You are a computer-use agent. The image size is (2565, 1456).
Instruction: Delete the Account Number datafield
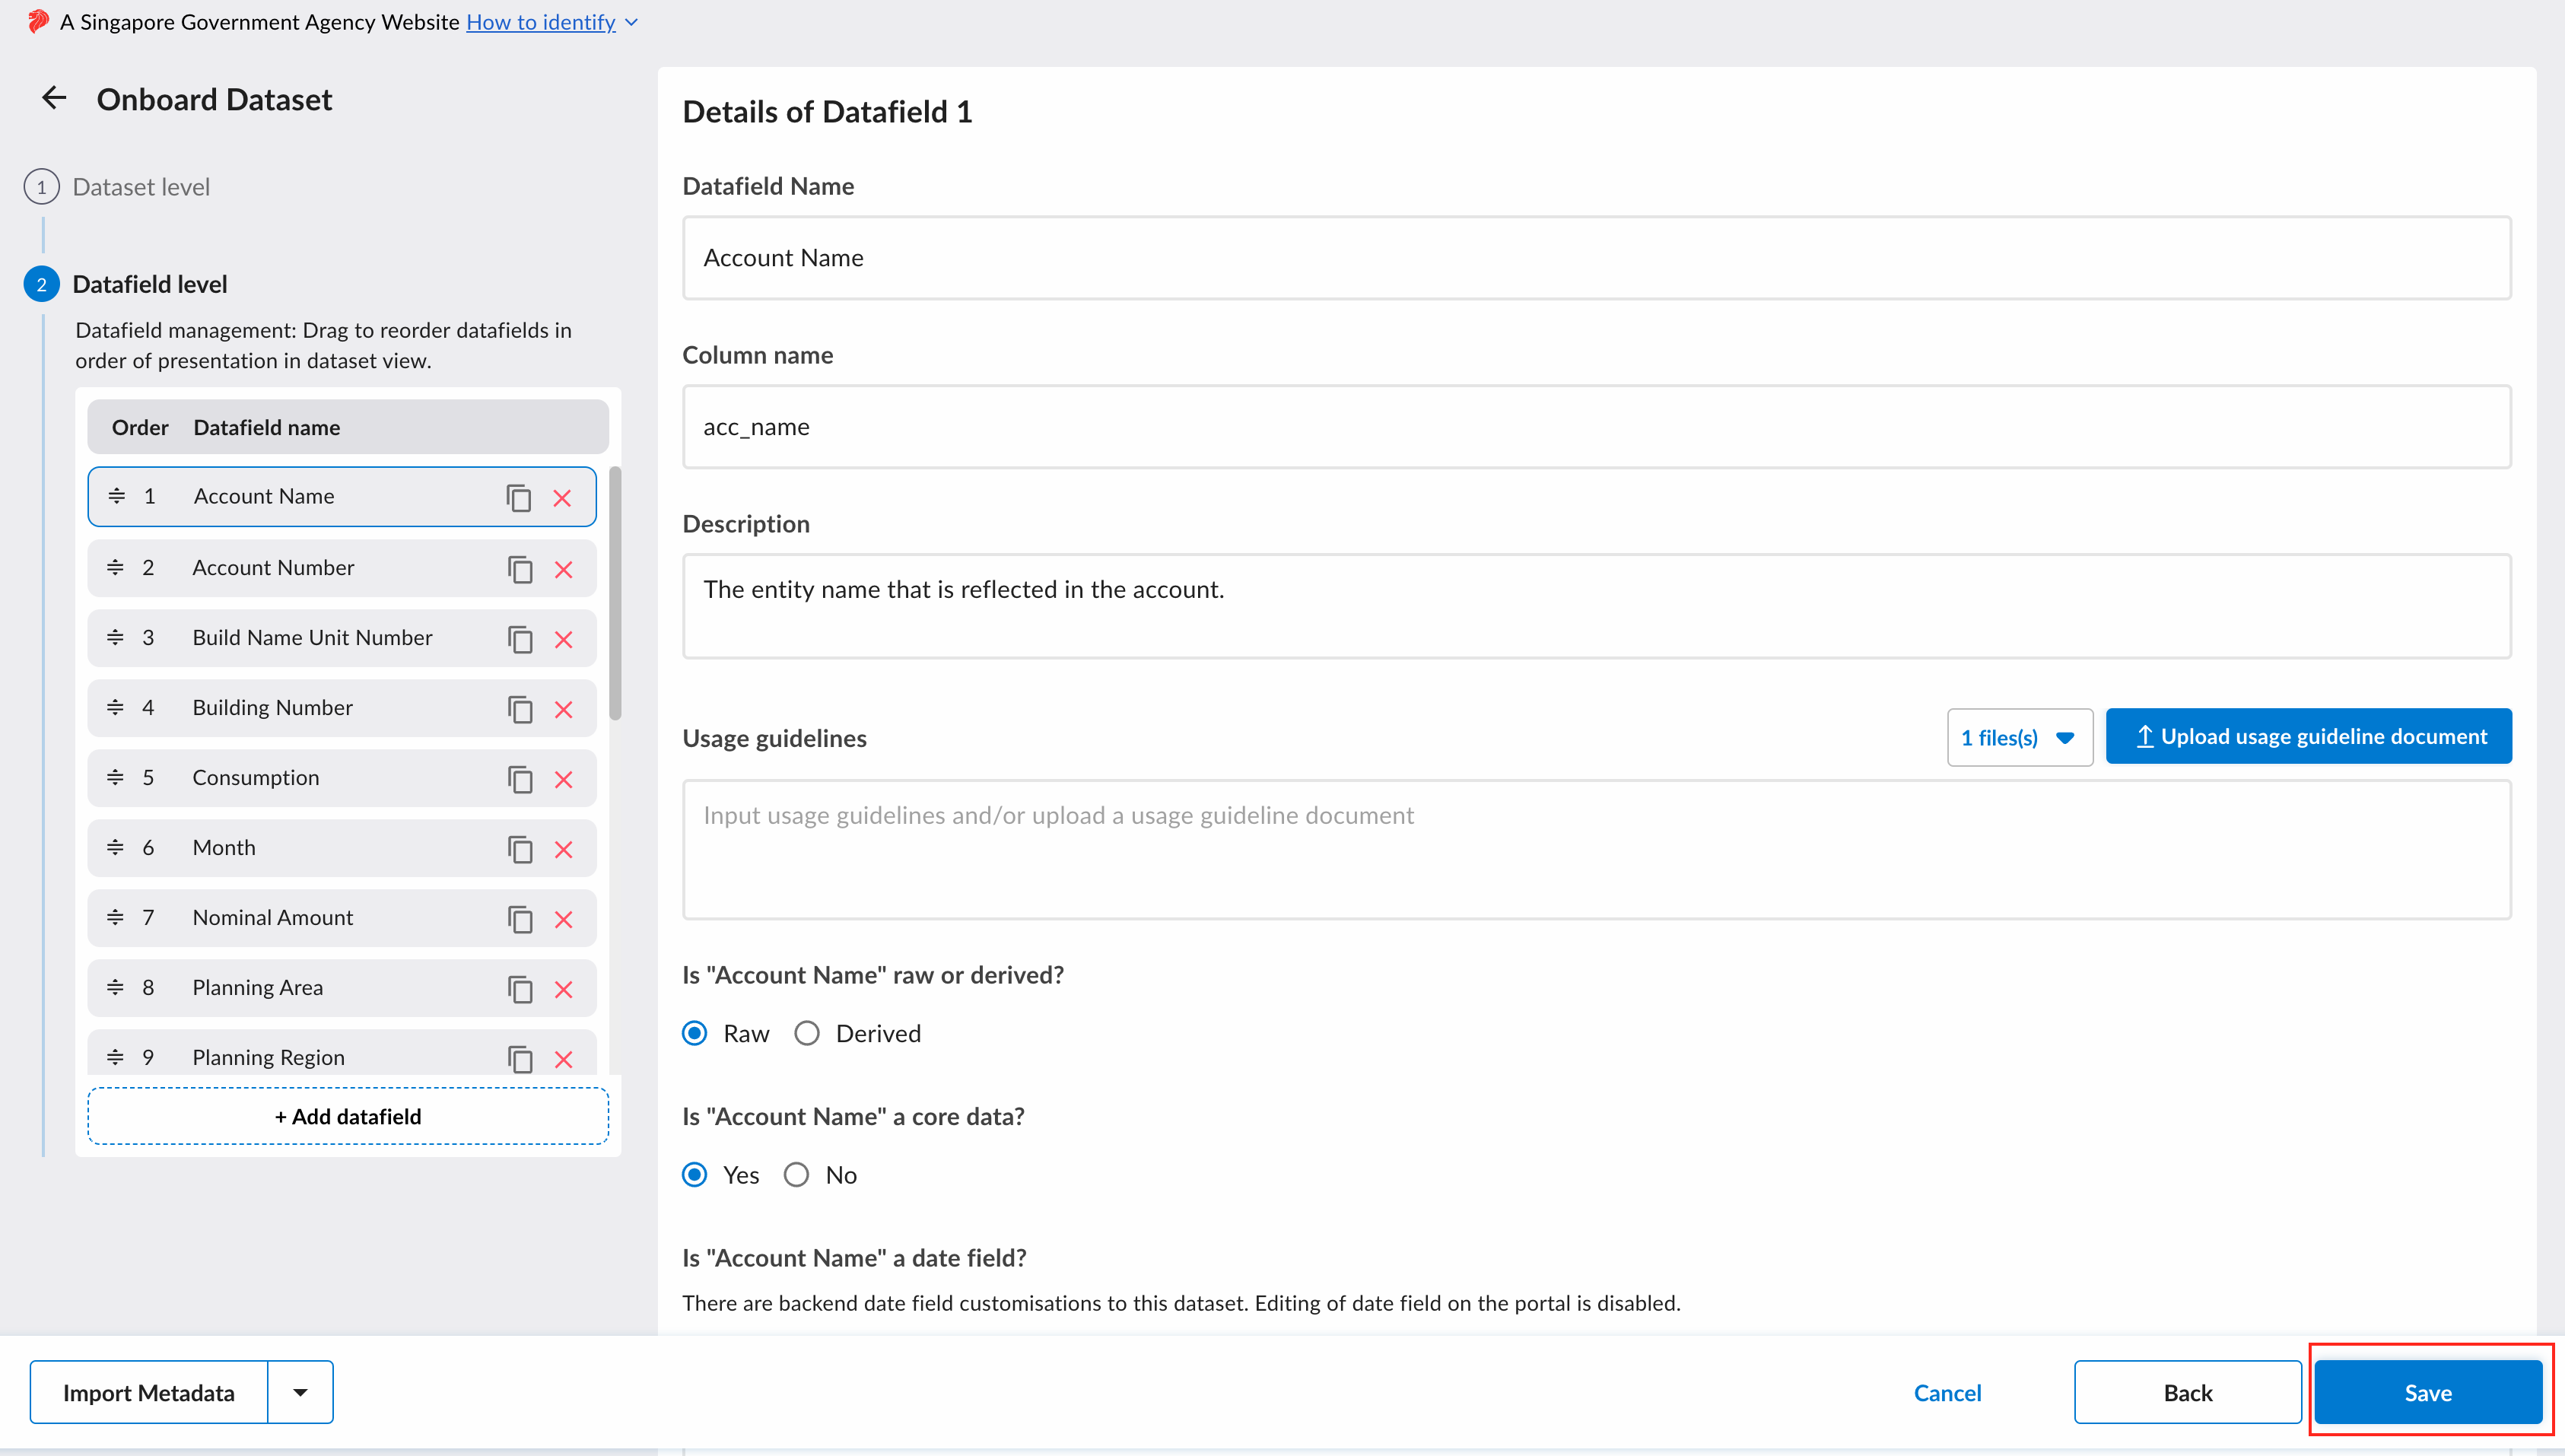pos(563,569)
